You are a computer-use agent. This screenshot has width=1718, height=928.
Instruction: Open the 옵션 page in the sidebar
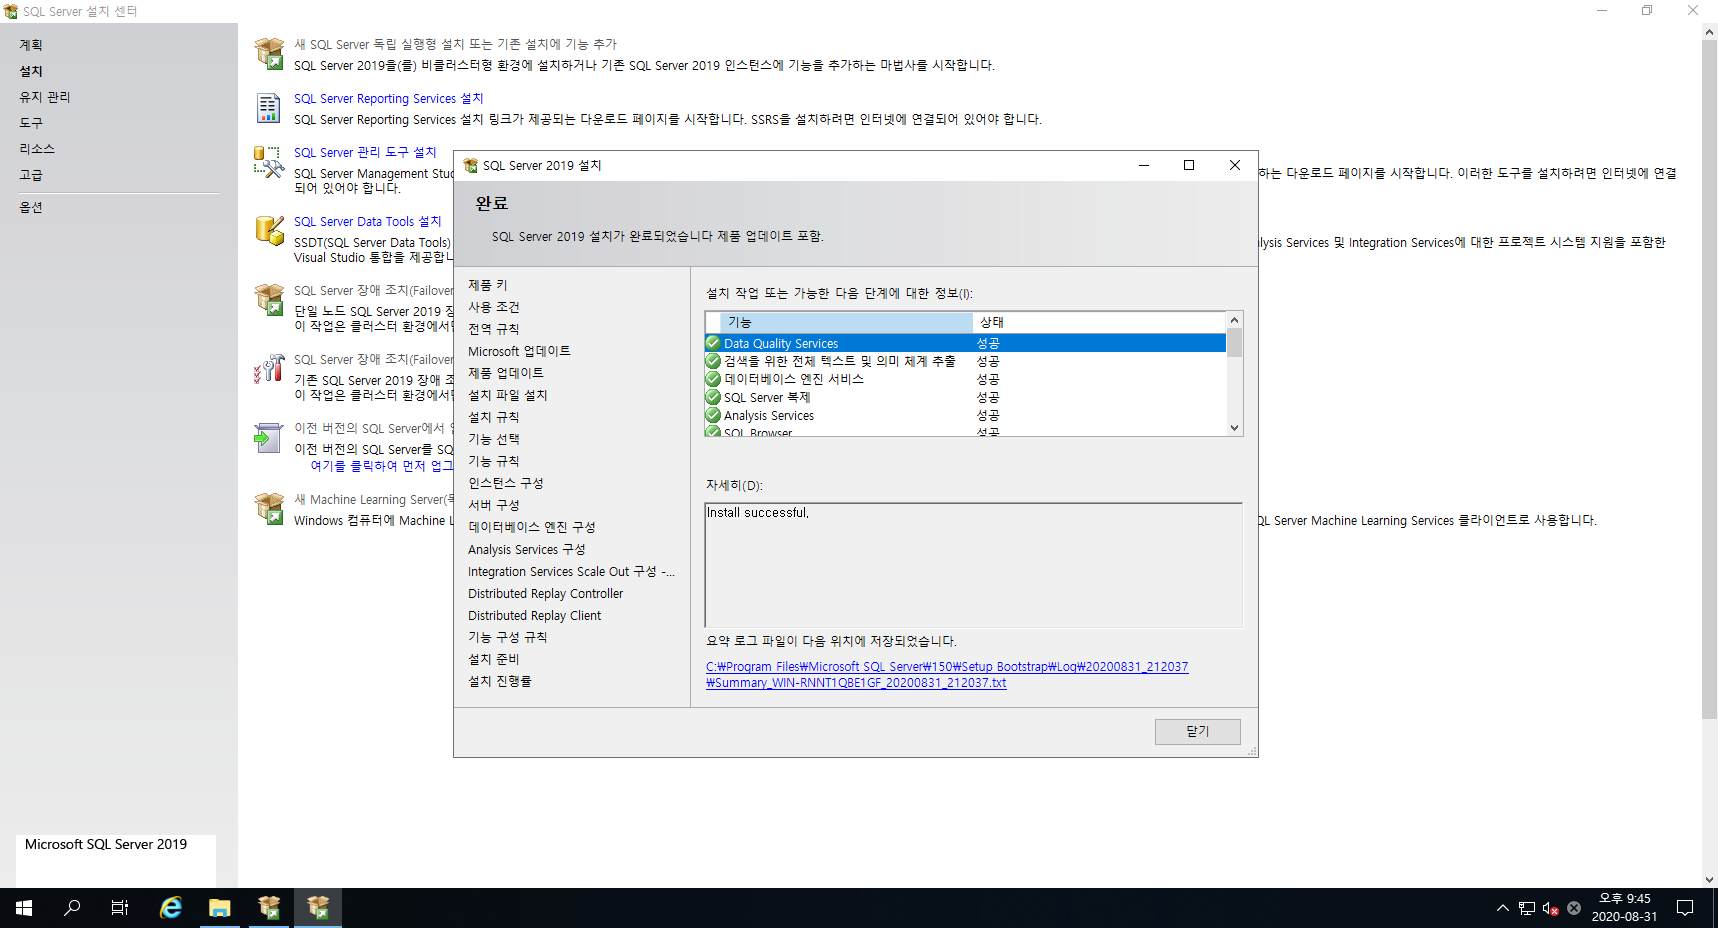pyautogui.click(x=31, y=207)
